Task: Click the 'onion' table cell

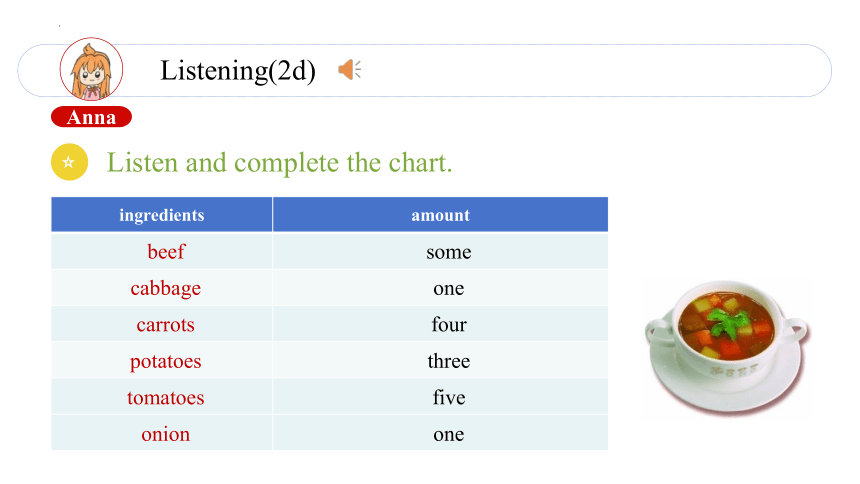Action: 162,433
